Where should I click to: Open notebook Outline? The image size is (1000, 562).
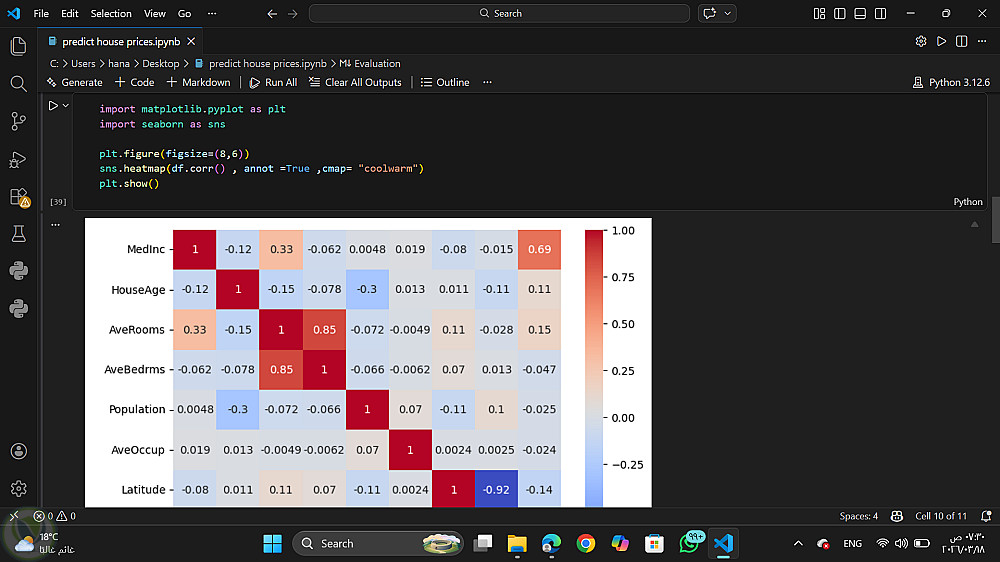[x=445, y=82]
